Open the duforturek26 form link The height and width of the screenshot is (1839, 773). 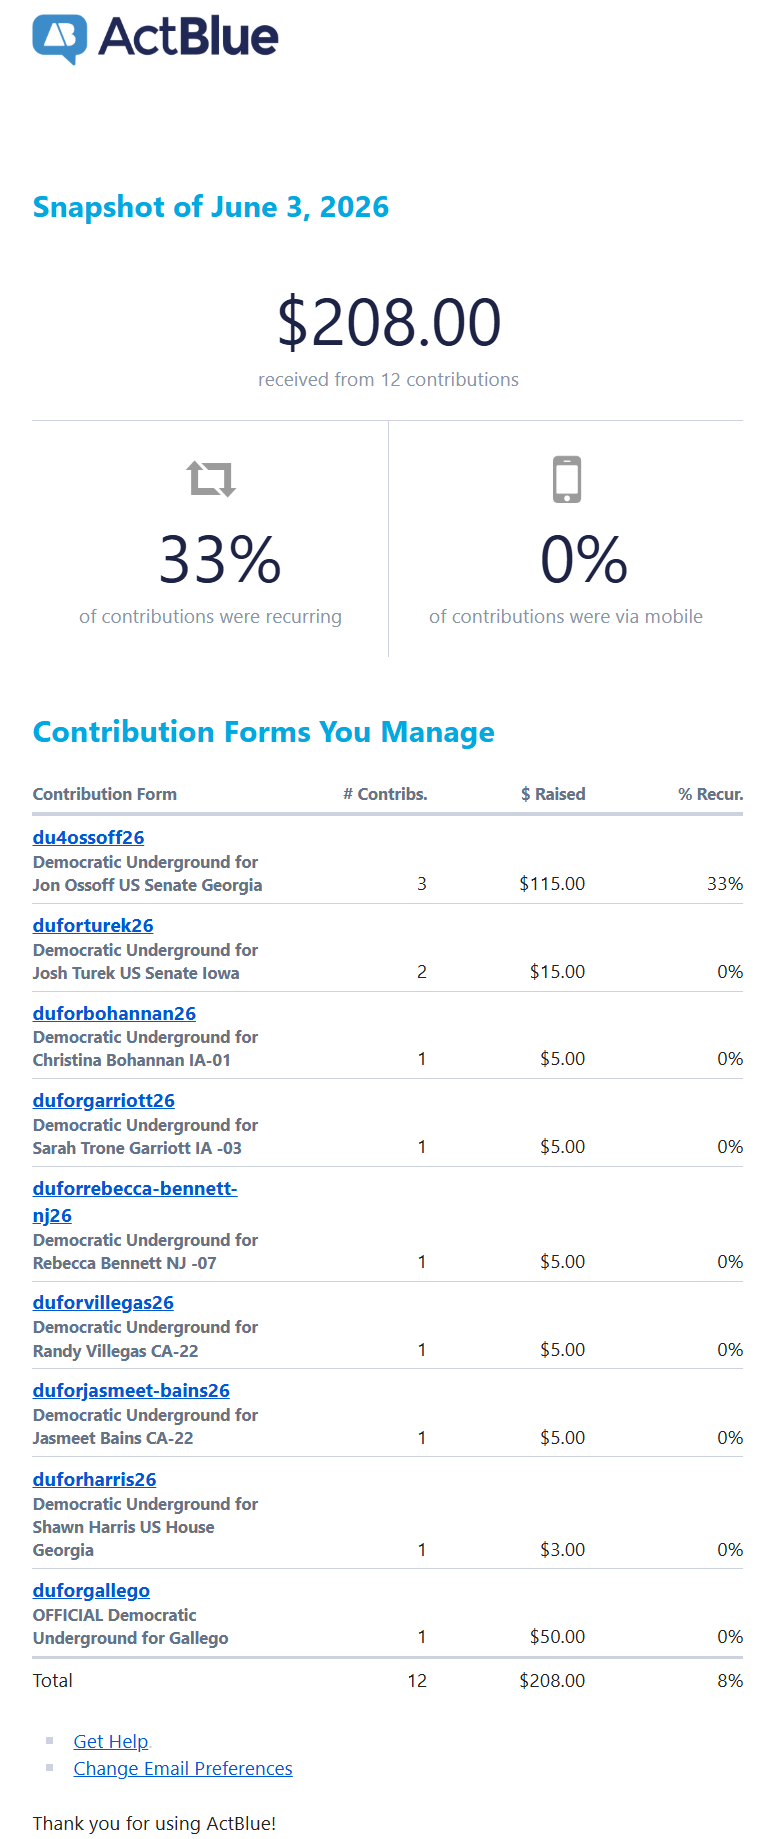(93, 926)
